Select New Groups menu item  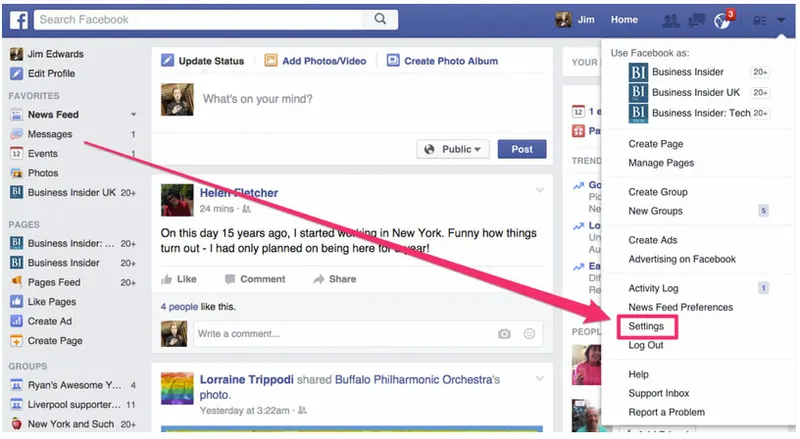click(x=656, y=211)
